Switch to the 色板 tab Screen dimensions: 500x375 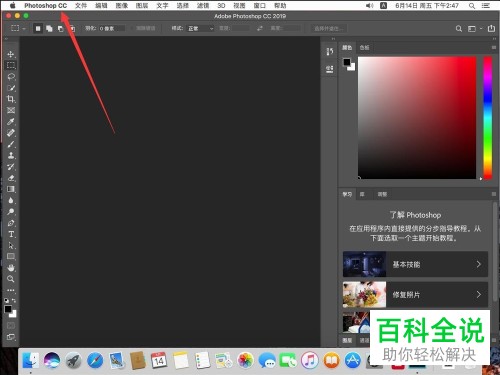[x=364, y=48]
